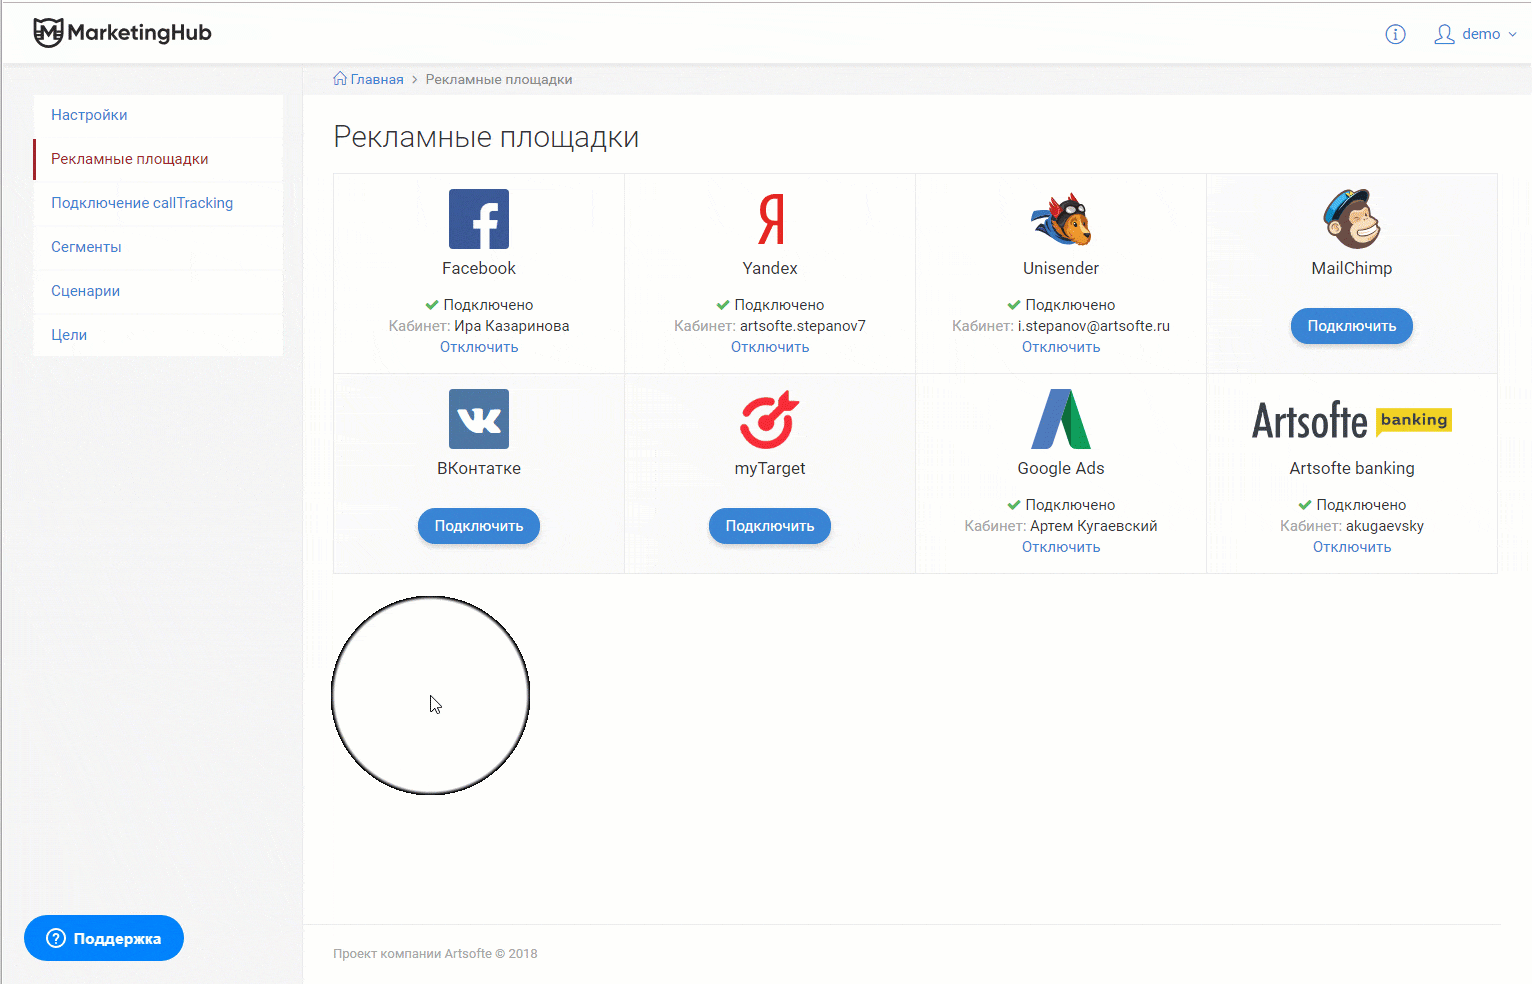Click the Рекламные площадки page heading
The height and width of the screenshot is (984, 1532).
(486, 137)
